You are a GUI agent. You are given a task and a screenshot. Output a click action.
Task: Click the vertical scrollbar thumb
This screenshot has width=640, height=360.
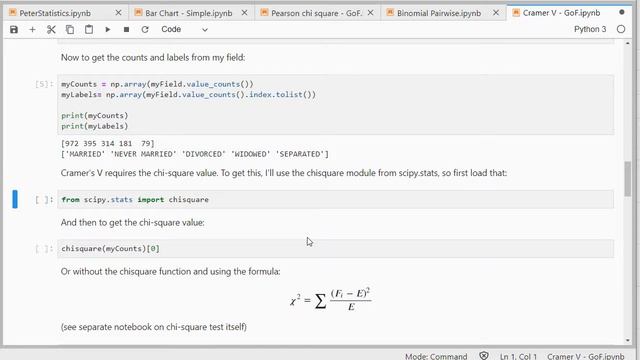pos(627,179)
